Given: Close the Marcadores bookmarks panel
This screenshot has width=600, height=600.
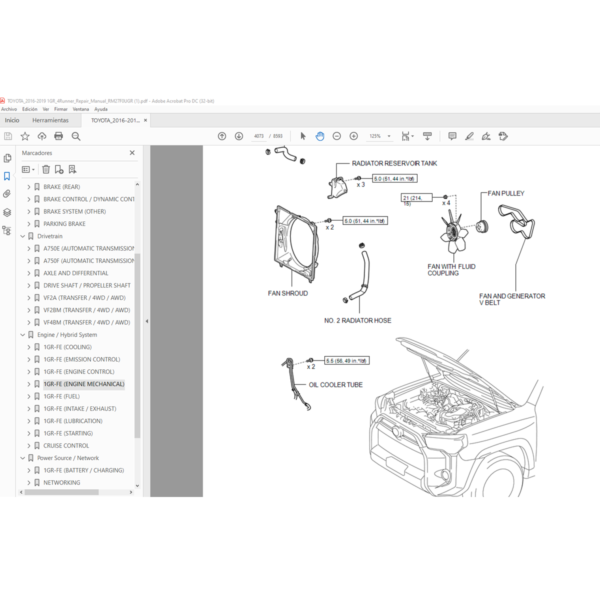Looking at the screenshot, I should coord(132,153).
